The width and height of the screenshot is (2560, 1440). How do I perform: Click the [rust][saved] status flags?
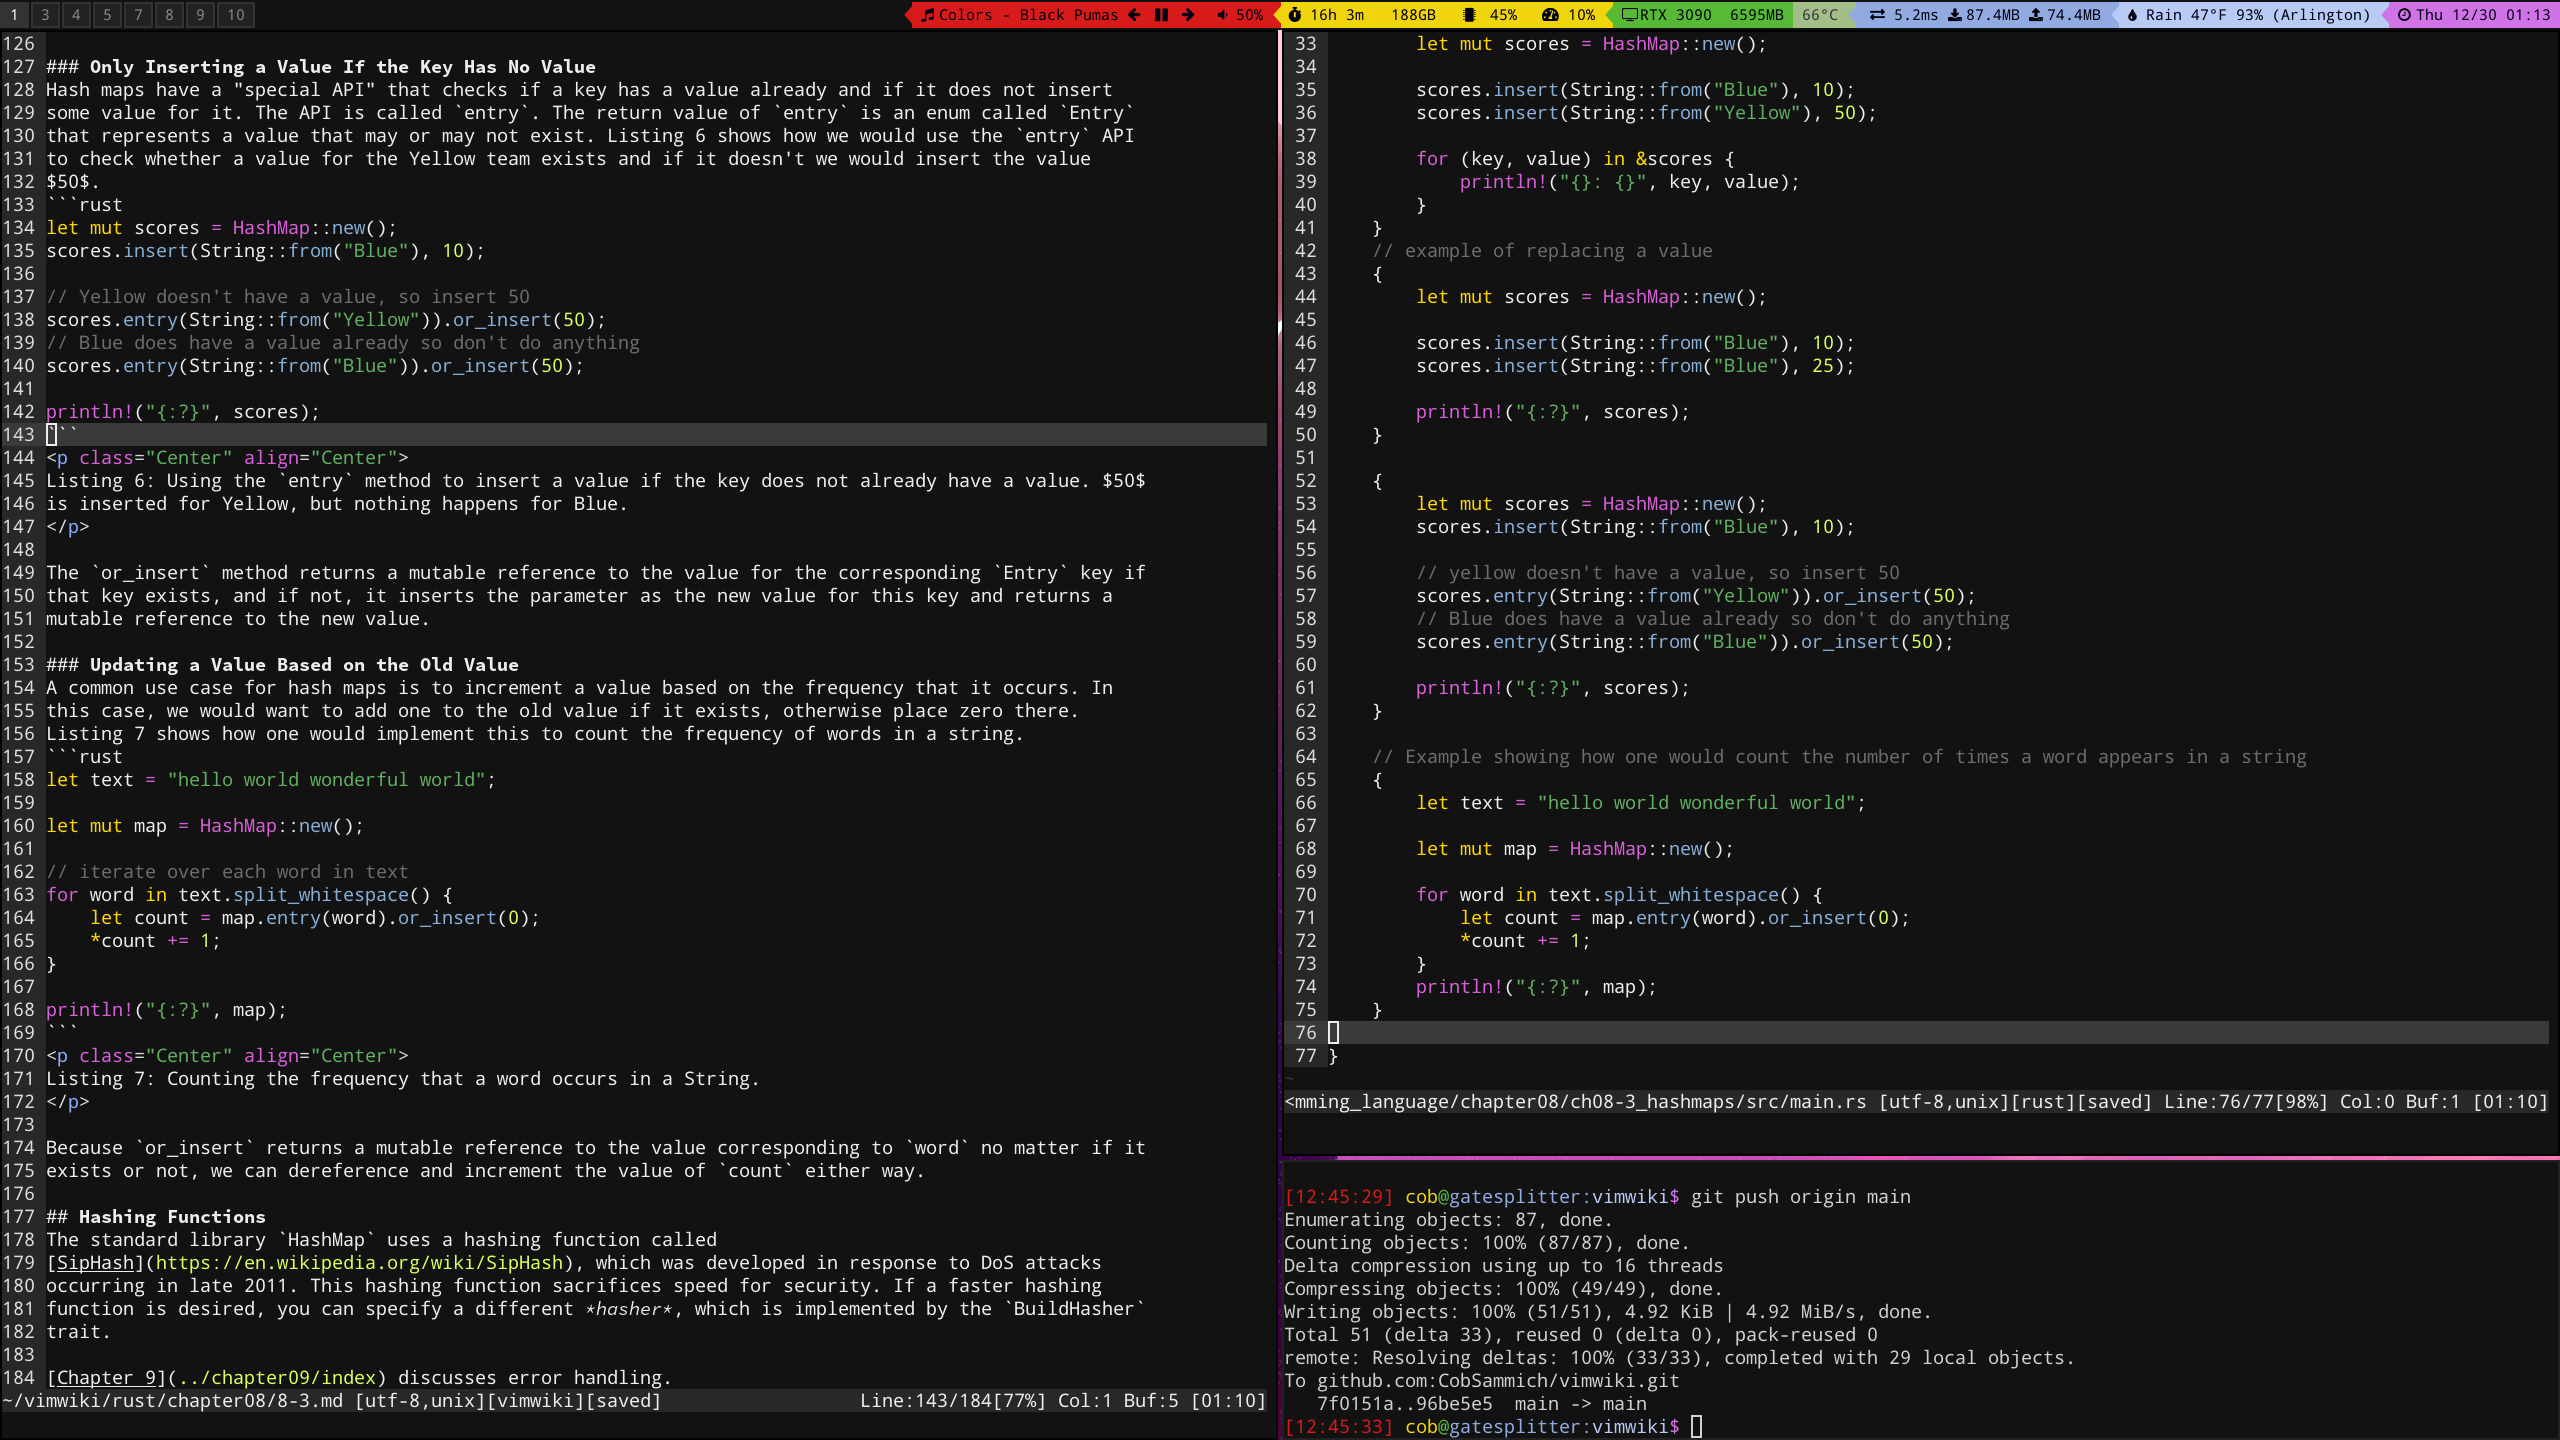pos(2082,1102)
